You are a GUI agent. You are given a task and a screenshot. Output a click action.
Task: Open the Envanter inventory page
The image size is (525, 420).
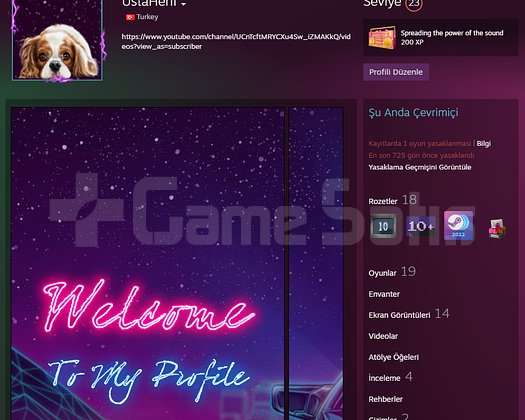(x=384, y=294)
